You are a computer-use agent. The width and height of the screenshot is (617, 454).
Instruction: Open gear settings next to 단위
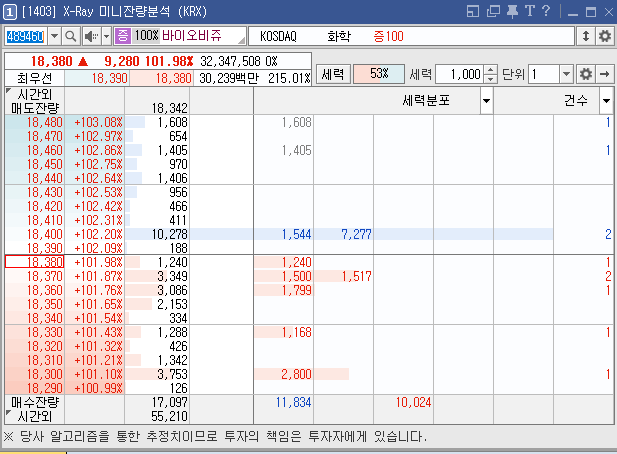click(586, 74)
